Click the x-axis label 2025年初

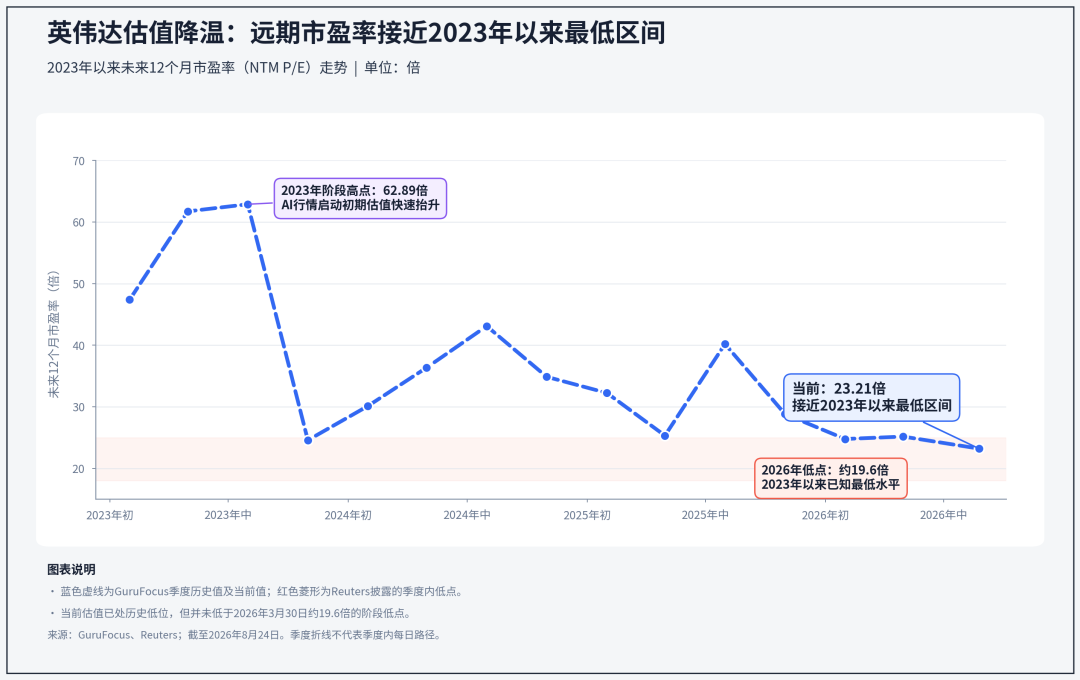587,515
